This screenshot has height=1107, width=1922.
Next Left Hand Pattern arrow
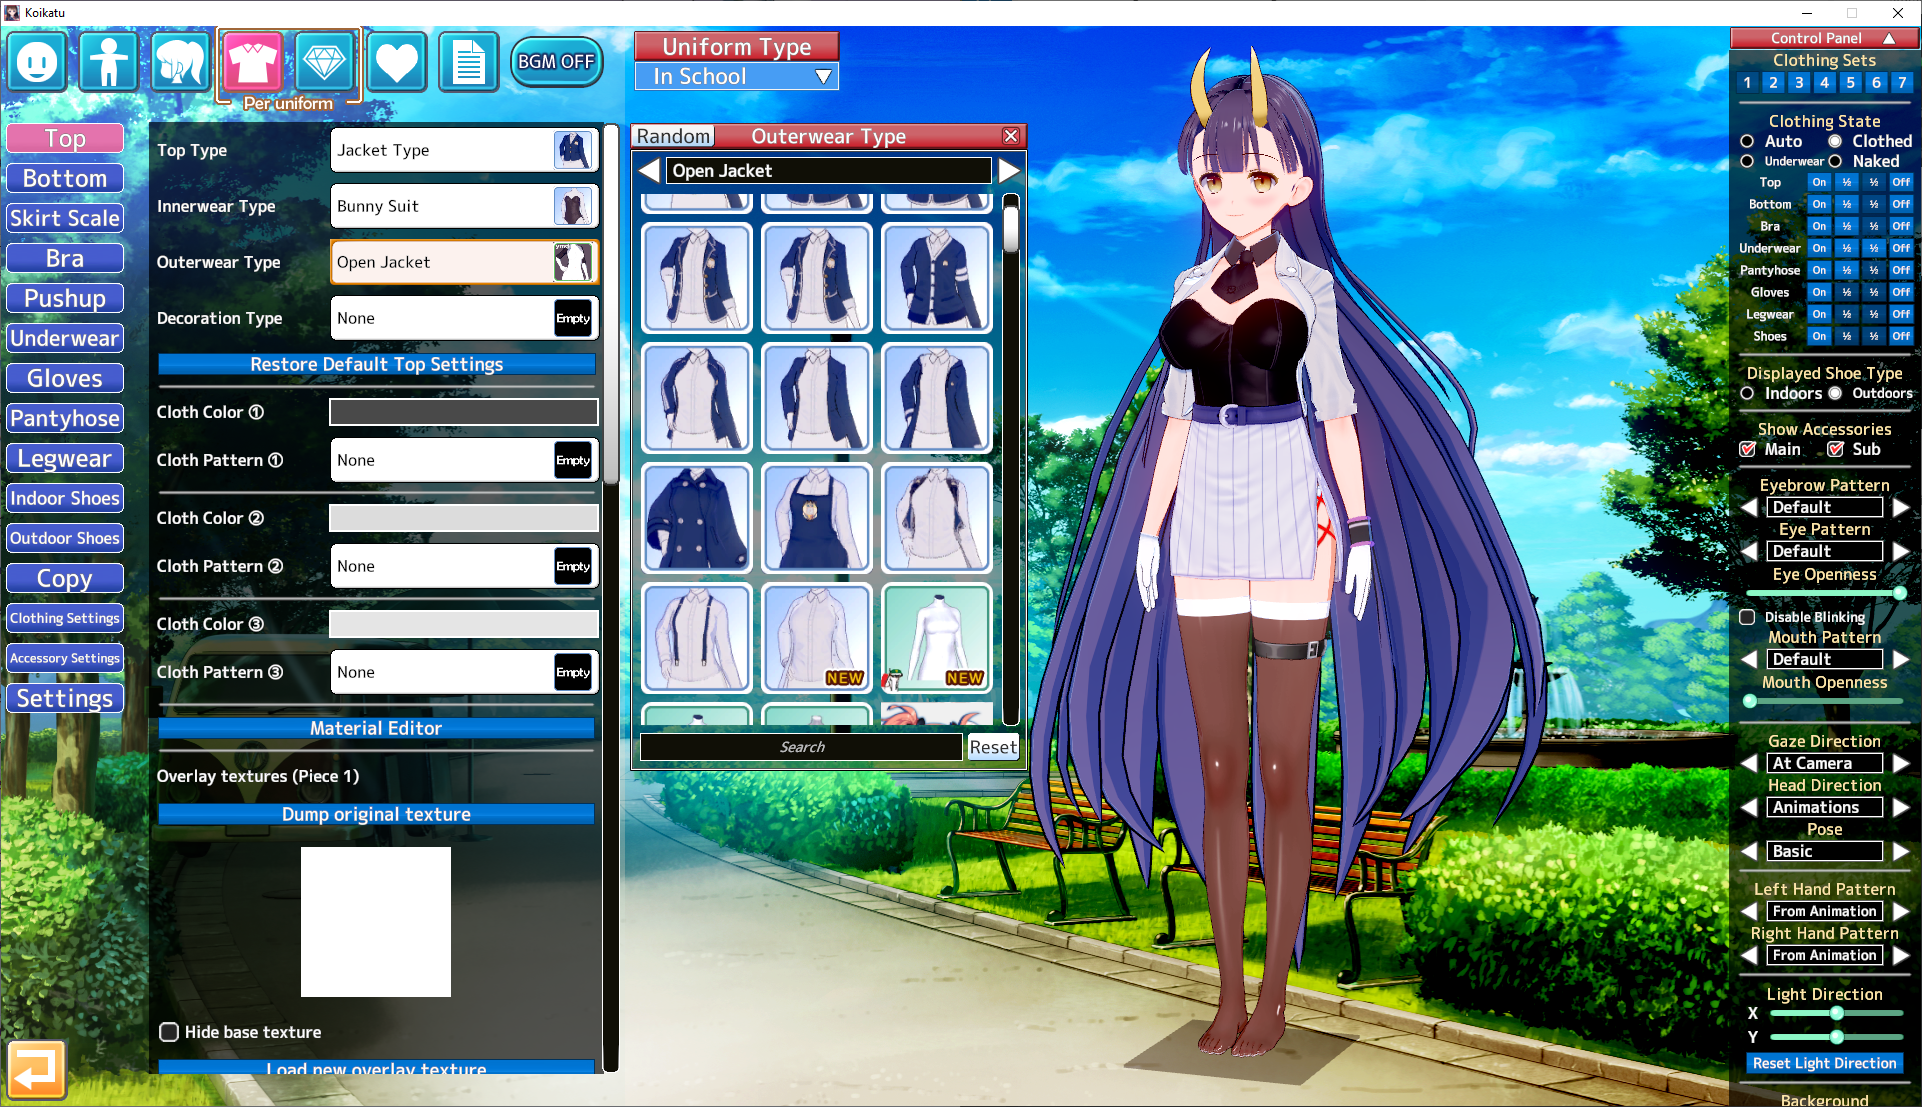pyautogui.click(x=1901, y=911)
